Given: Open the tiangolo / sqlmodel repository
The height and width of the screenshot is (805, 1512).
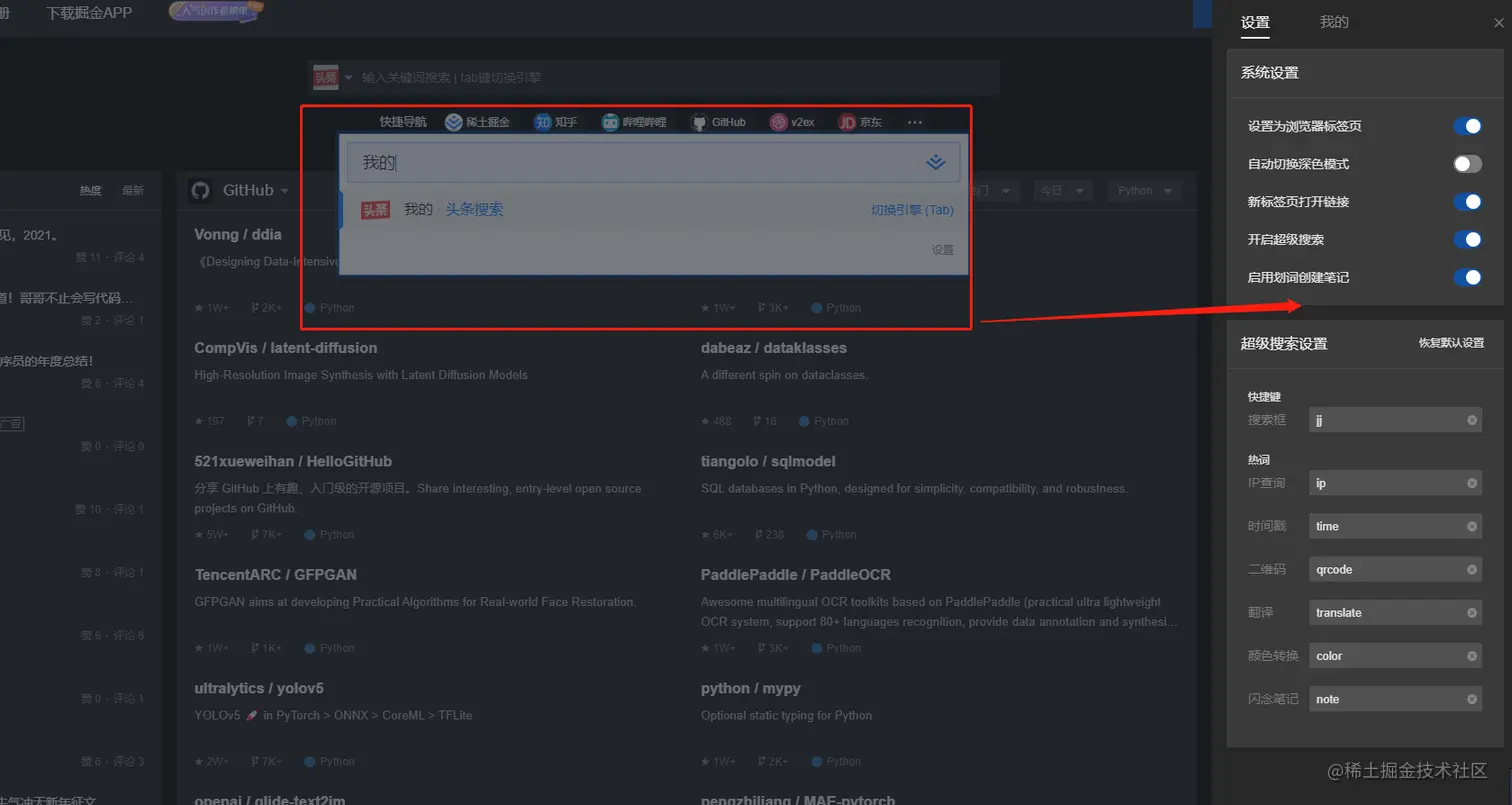Looking at the screenshot, I should [x=768, y=461].
